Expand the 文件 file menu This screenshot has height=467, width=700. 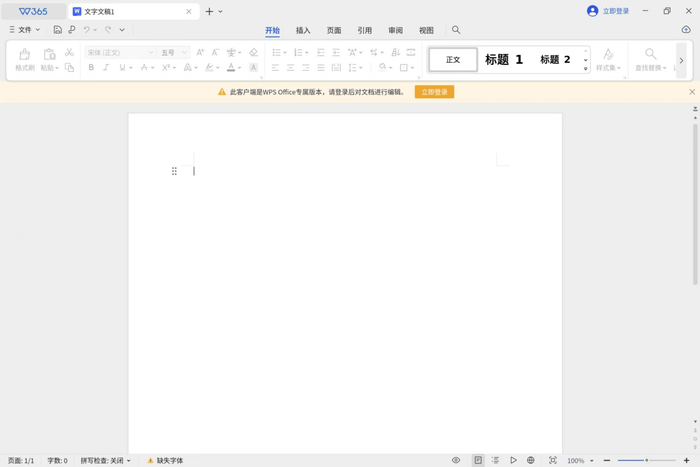point(25,30)
